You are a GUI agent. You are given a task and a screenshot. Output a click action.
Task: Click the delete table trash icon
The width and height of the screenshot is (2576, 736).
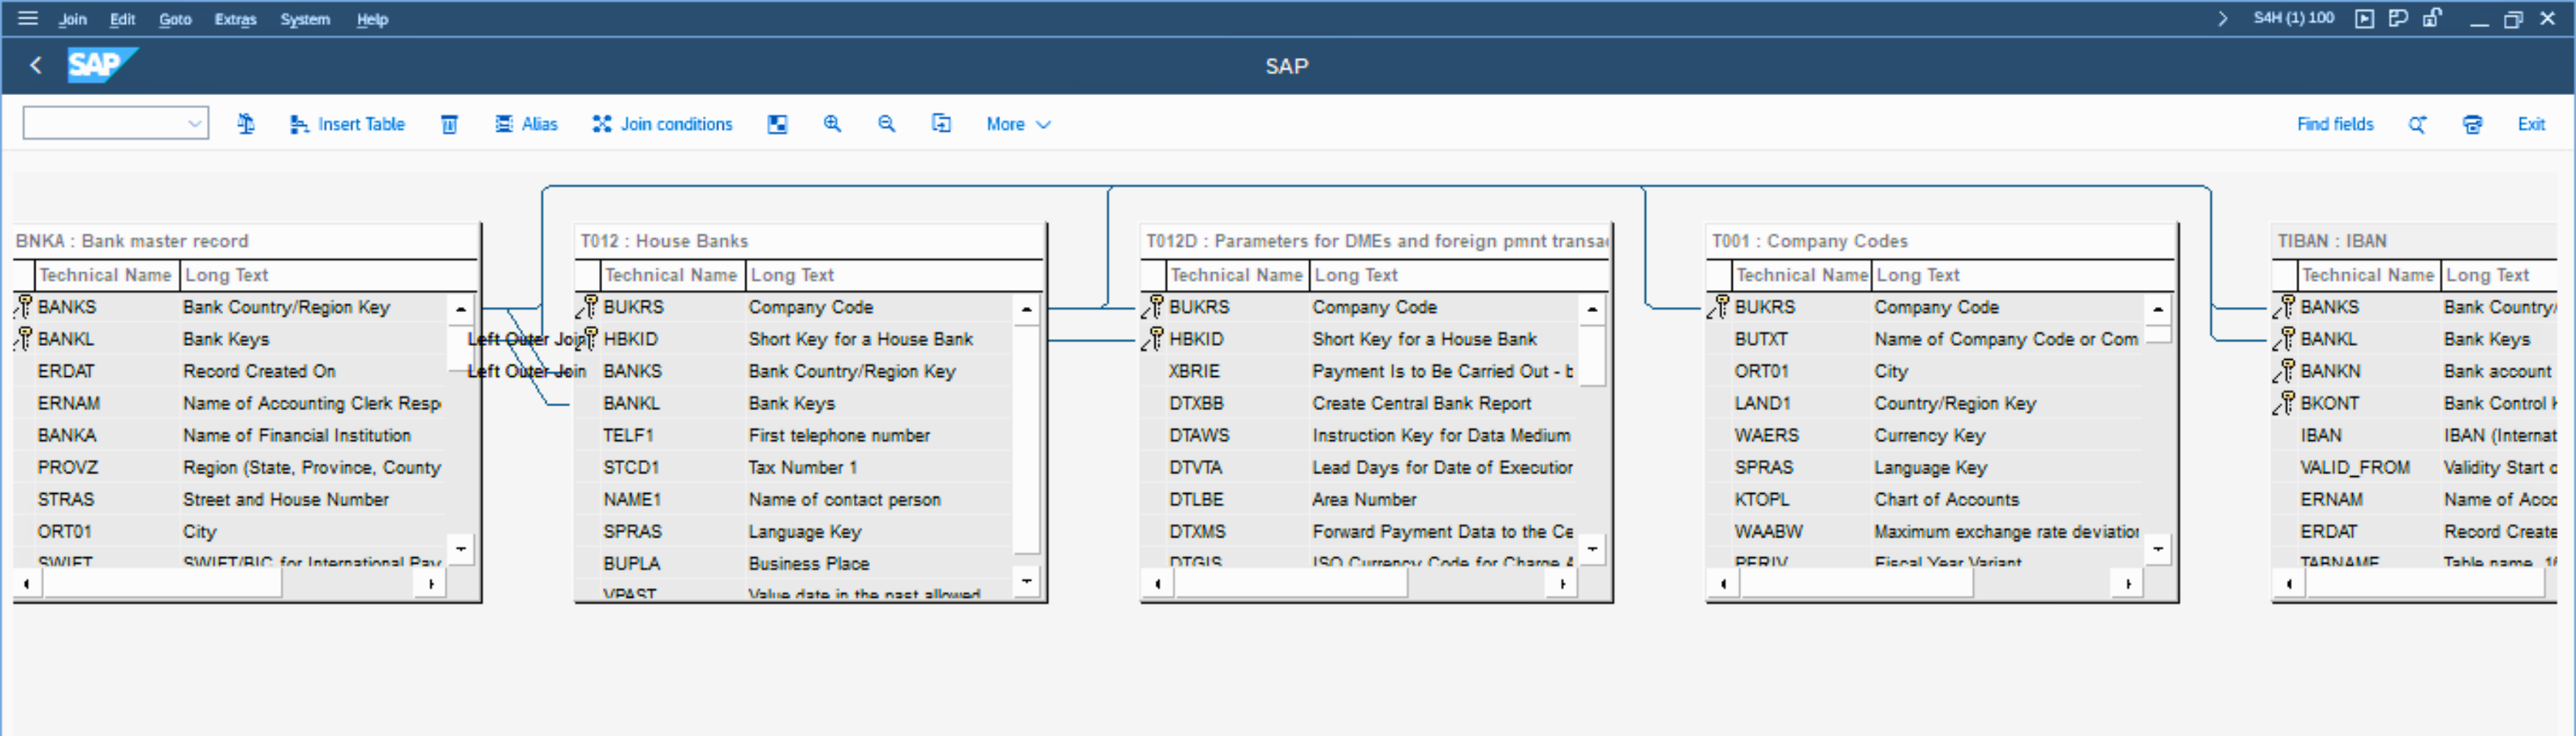(x=449, y=124)
